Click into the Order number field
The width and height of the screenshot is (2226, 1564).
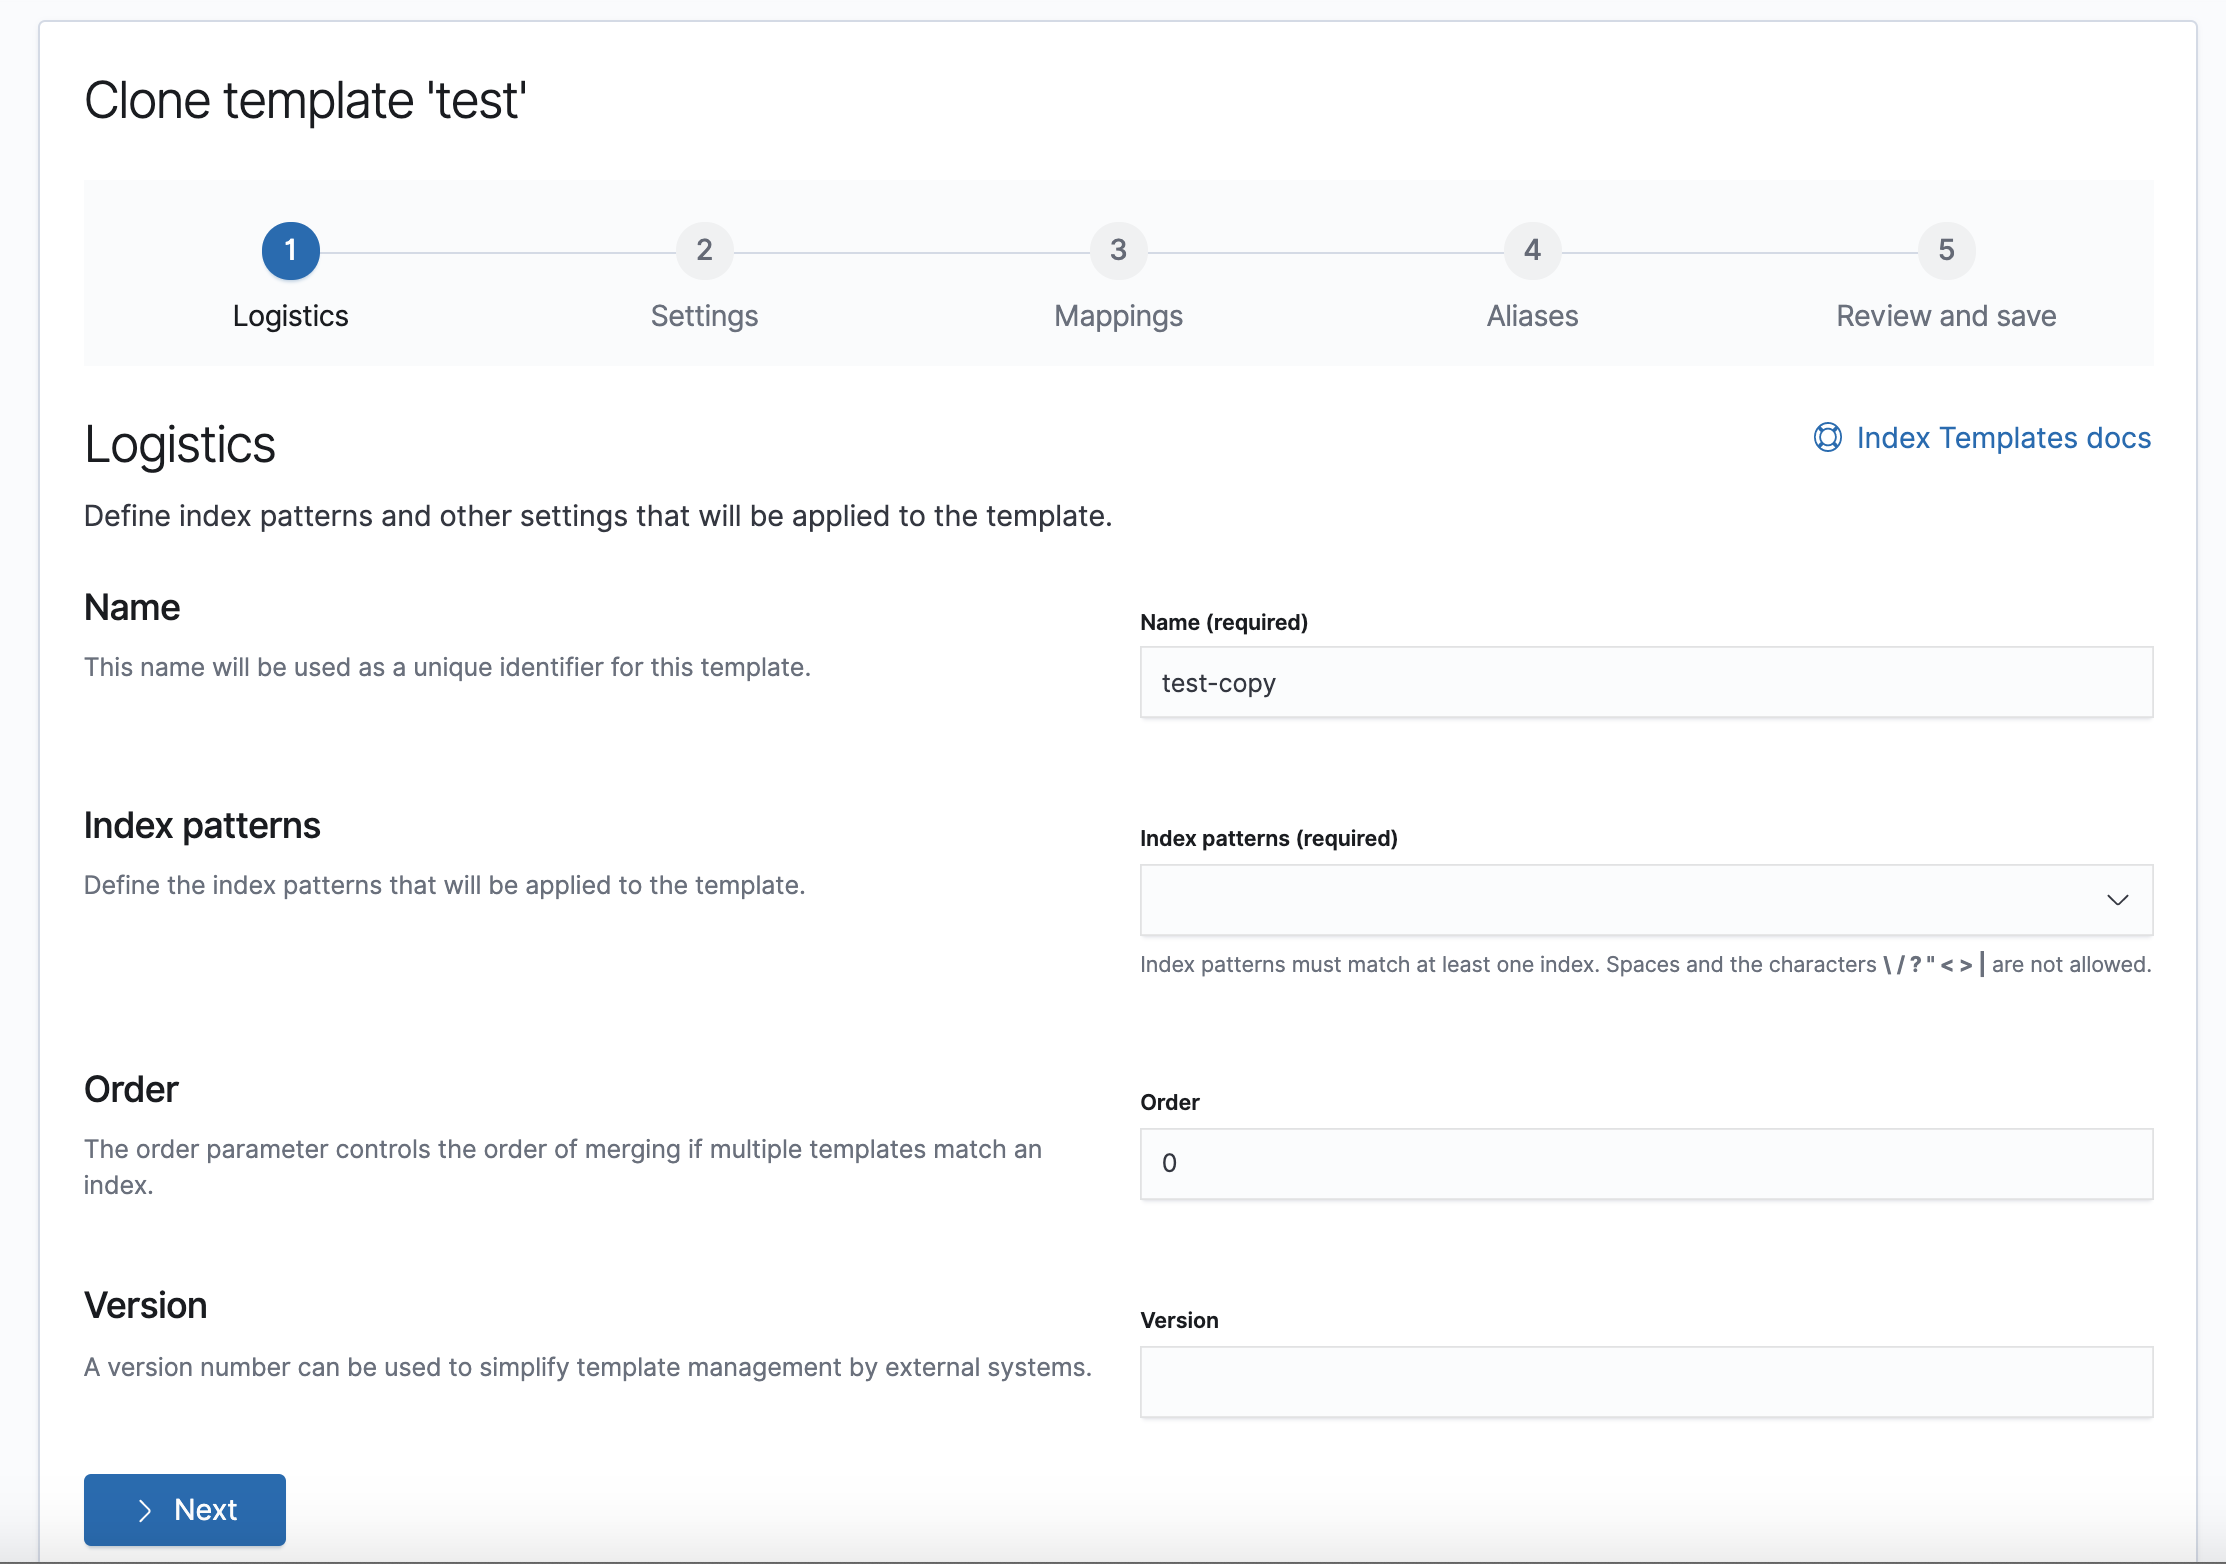click(x=1646, y=1164)
